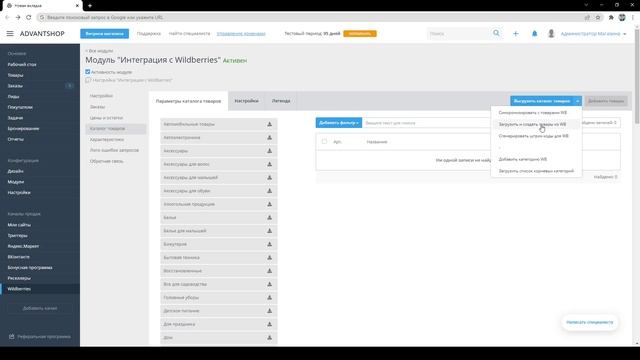Image resolution: width=640 pixels, height=360 pixels.
Task: Toggle select-all checkbox in products table header
Action: click(324, 142)
